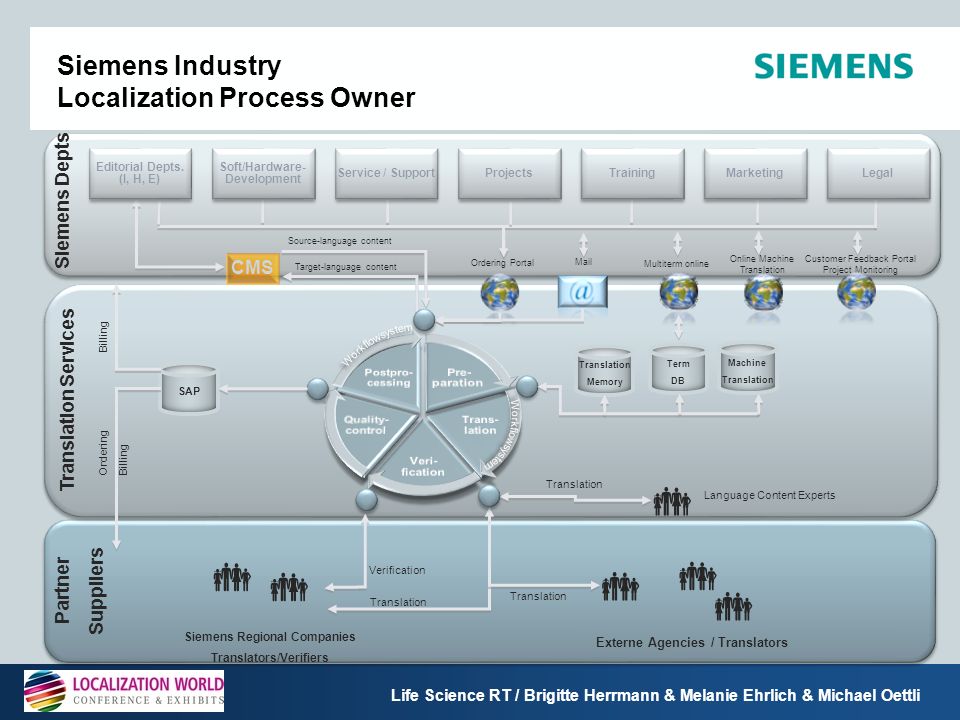The image size is (960, 720).
Task: Click the 'Multiterm online' label
Action: (x=676, y=263)
